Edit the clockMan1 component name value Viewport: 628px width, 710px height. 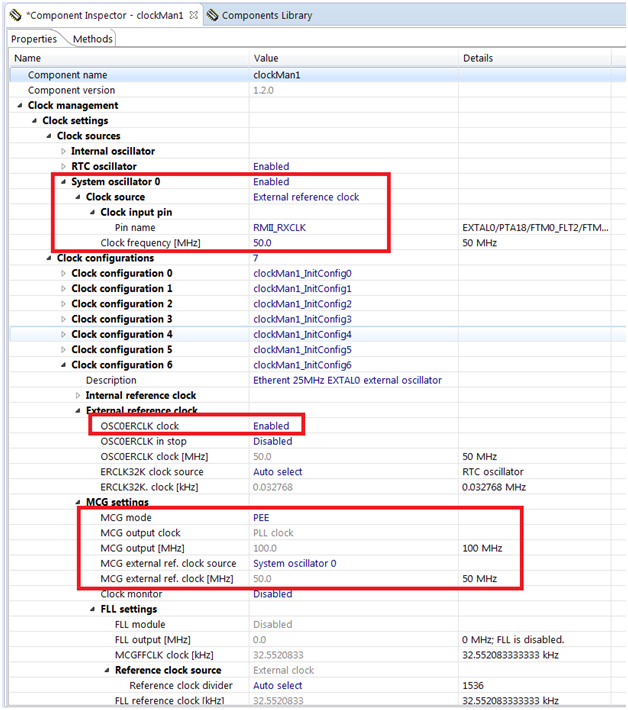point(277,75)
